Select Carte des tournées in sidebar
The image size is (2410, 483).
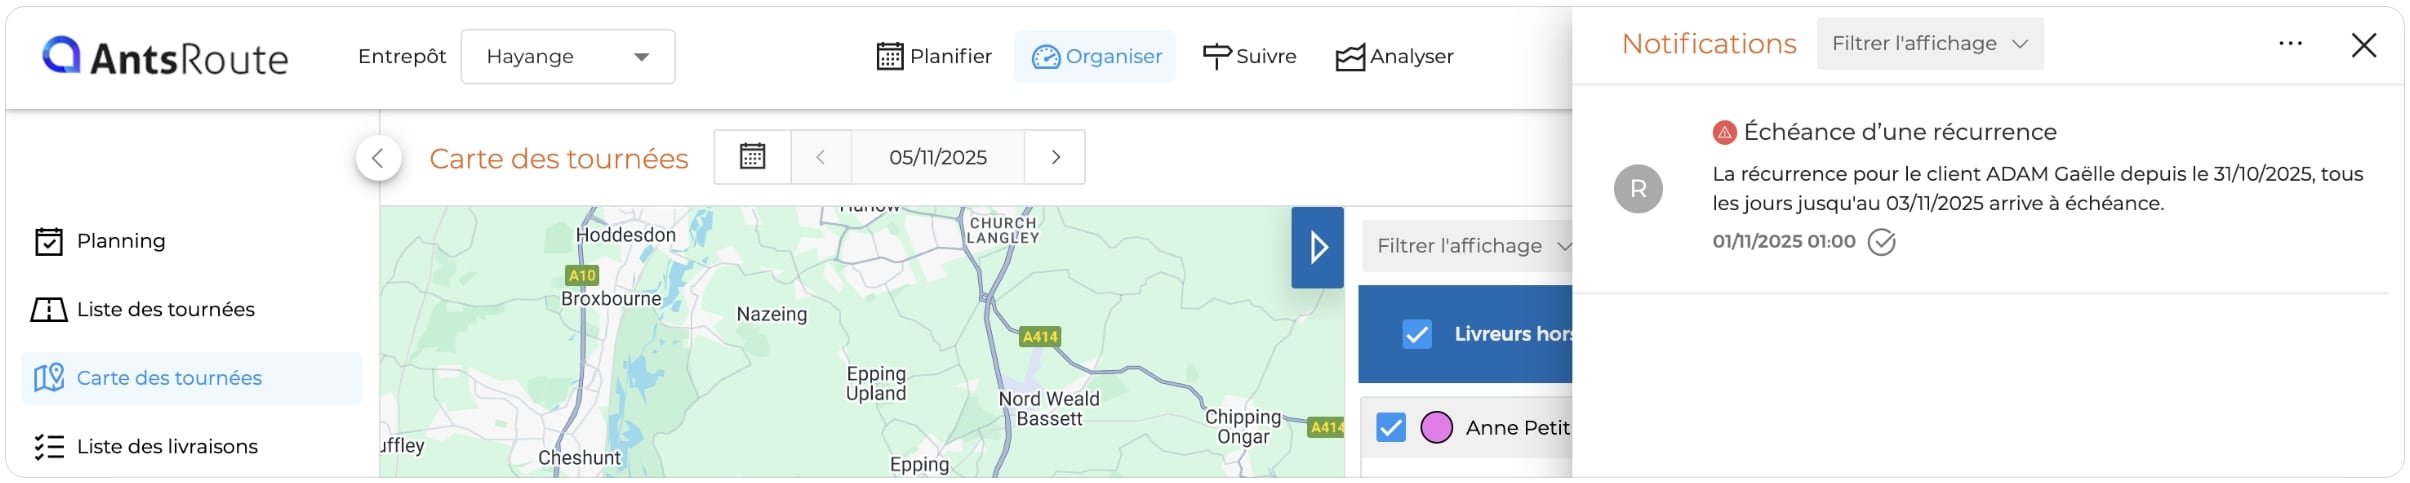pos(191,378)
